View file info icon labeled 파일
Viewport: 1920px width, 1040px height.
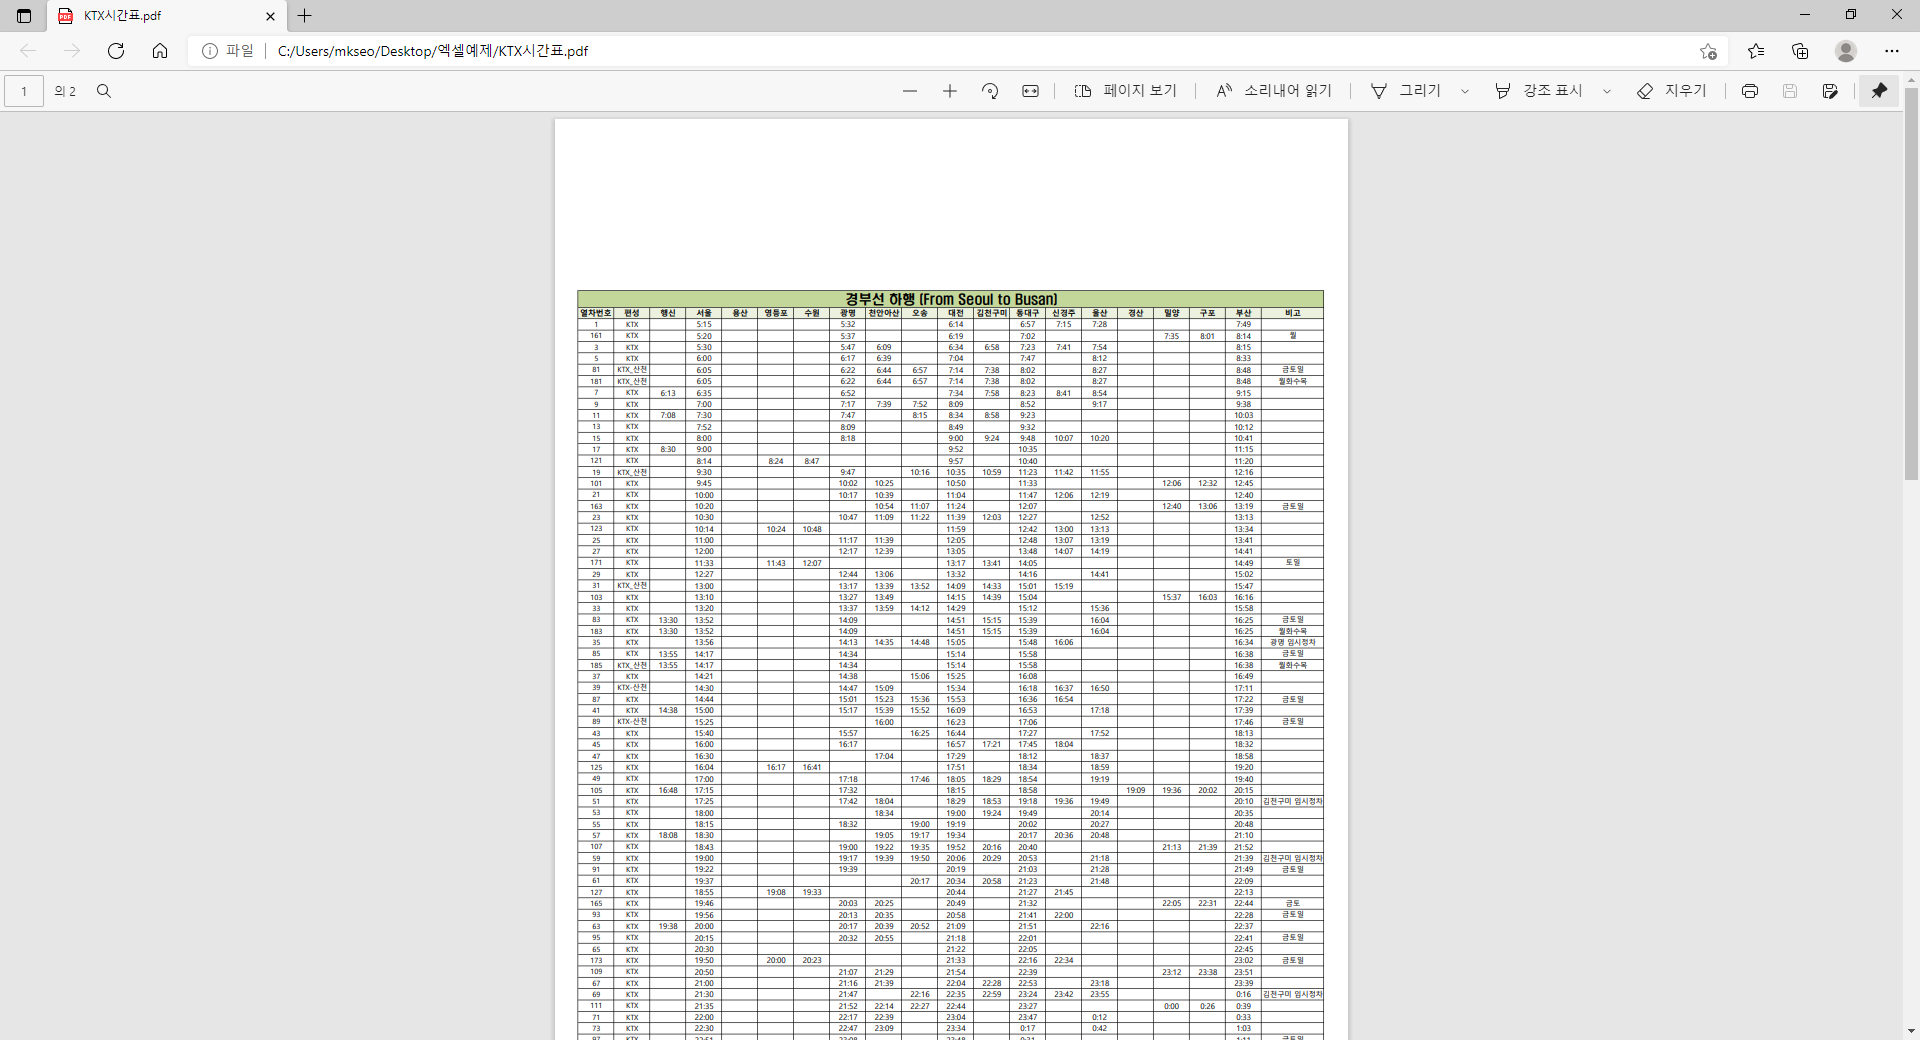click(x=228, y=51)
